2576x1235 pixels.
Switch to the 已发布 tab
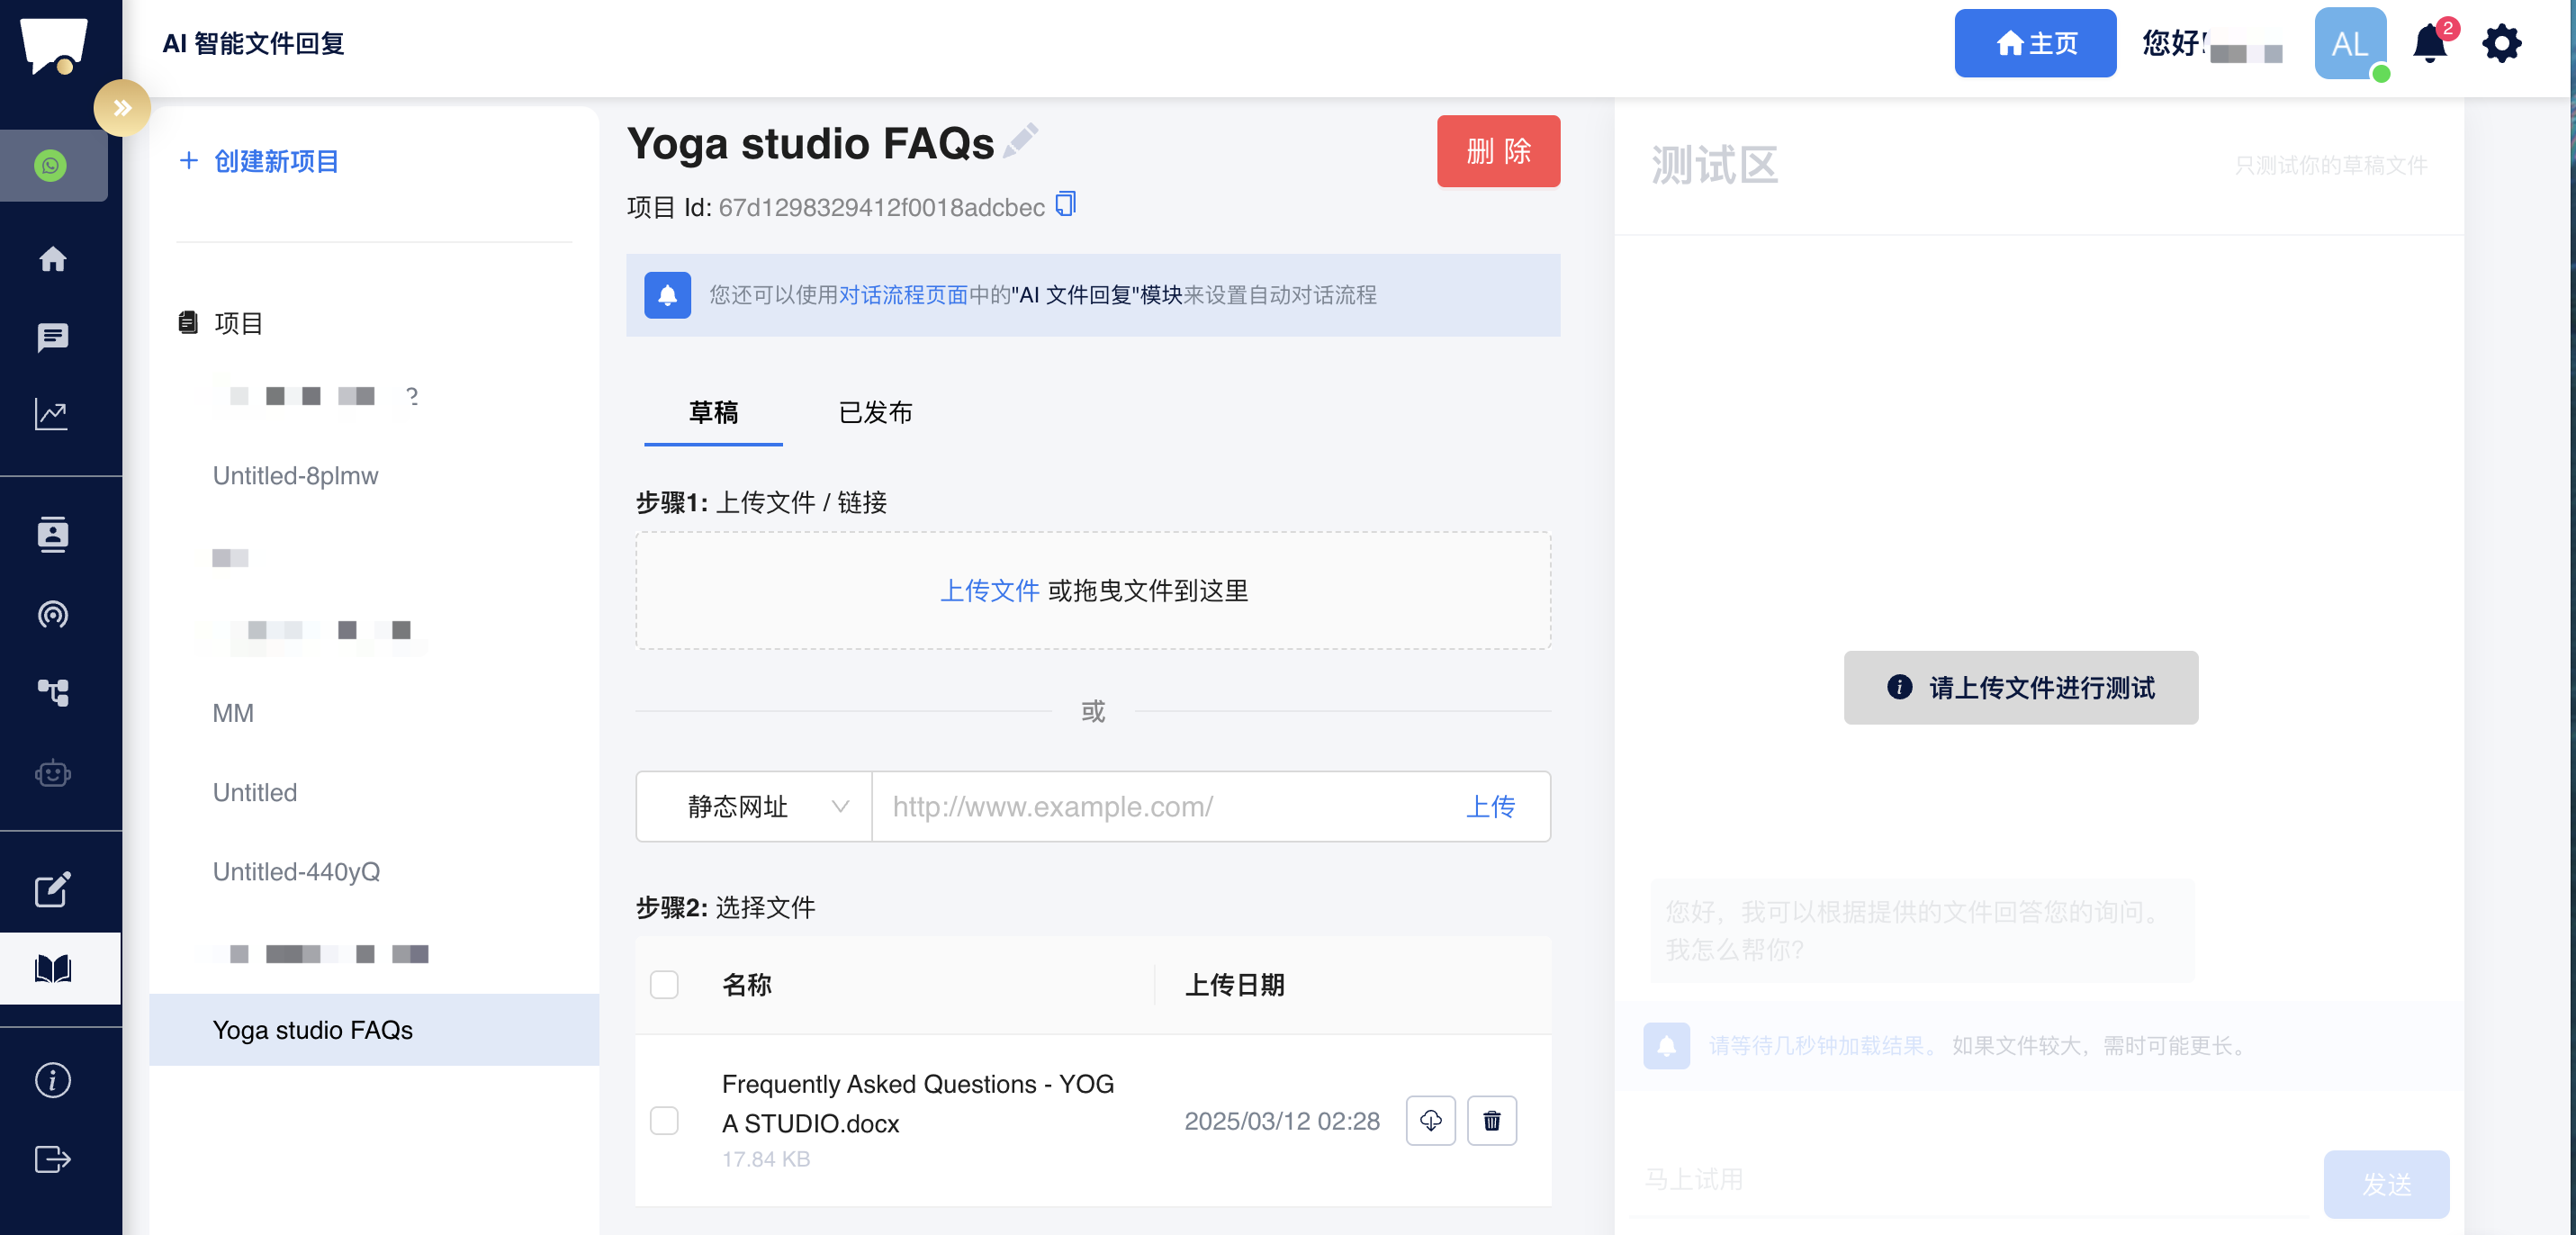click(x=875, y=413)
